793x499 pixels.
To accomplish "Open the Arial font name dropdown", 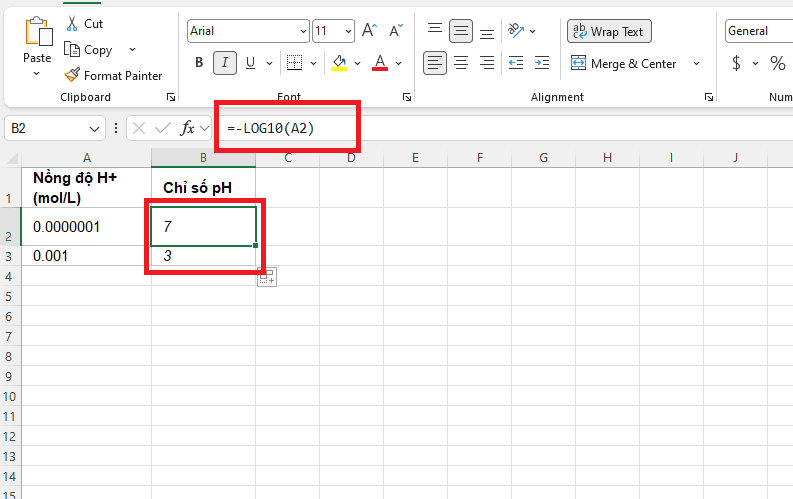I will click(303, 31).
